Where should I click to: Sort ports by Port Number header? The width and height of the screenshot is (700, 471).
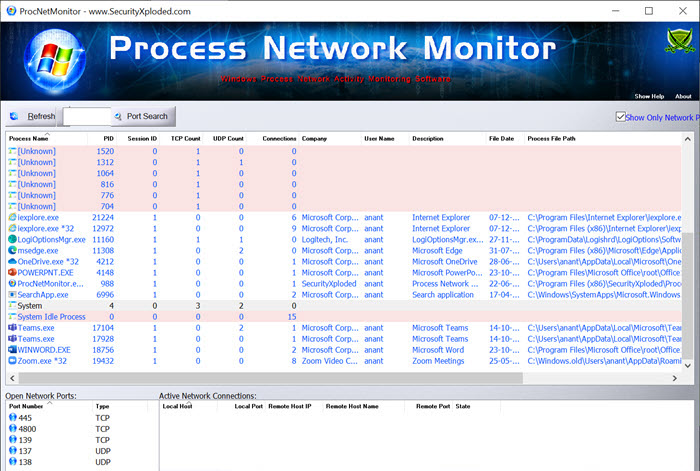point(26,406)
